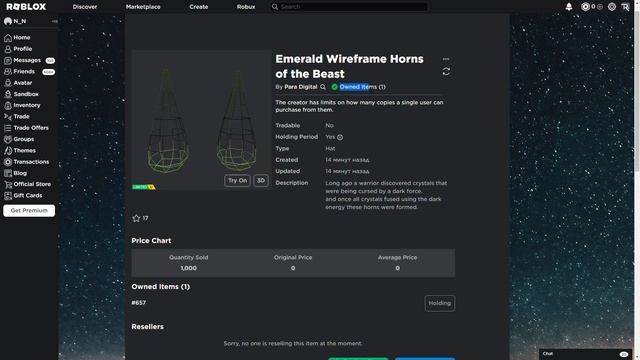The height and width of the screenshot is (360, 640).
Task: Click owned serial number #657
Action: [x=139, y=303]
